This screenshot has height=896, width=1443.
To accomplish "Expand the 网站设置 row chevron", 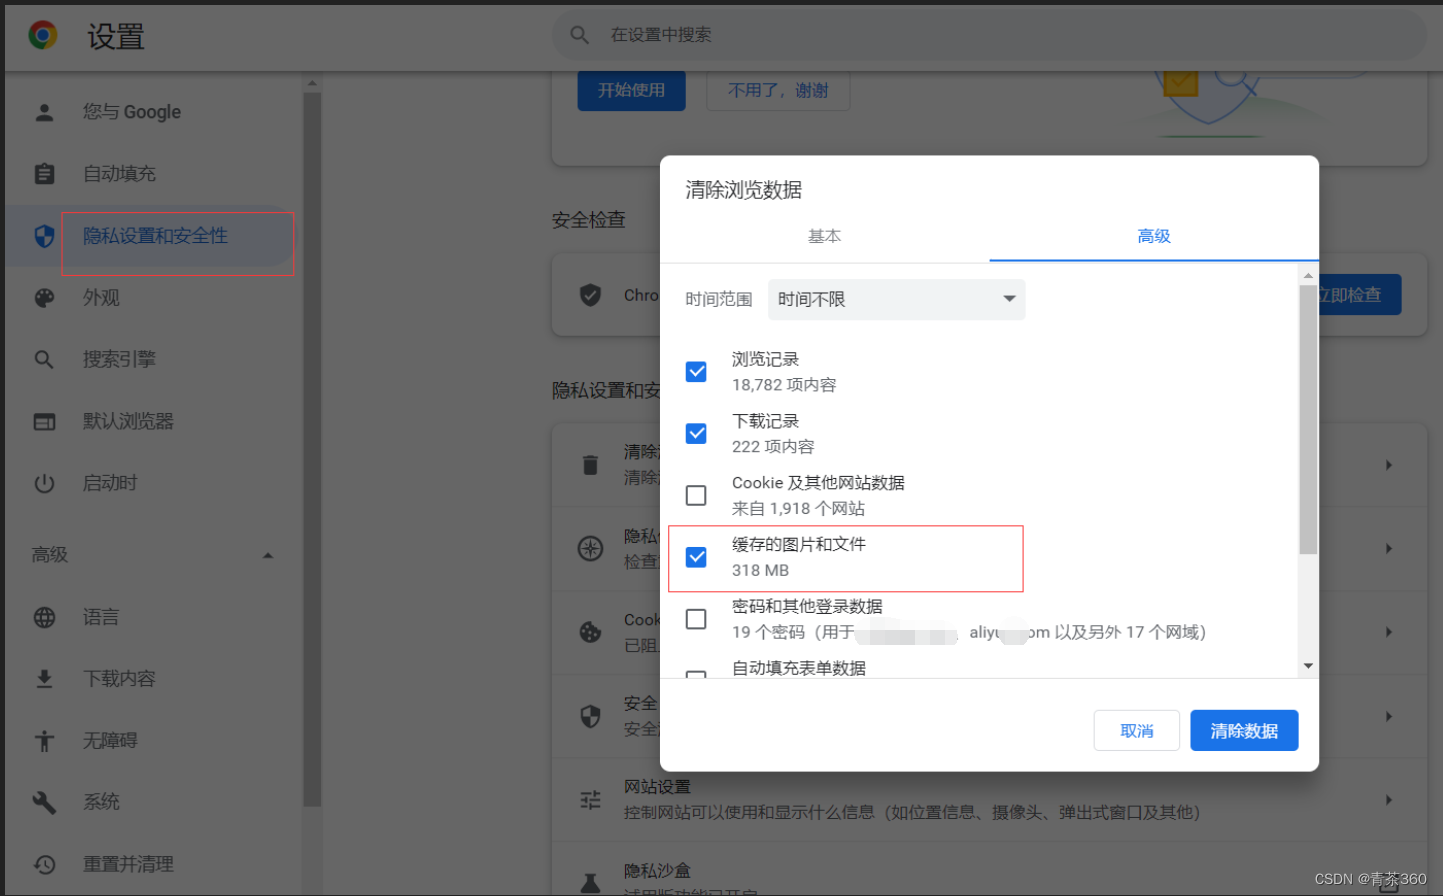I will (x=1389, y=799).
